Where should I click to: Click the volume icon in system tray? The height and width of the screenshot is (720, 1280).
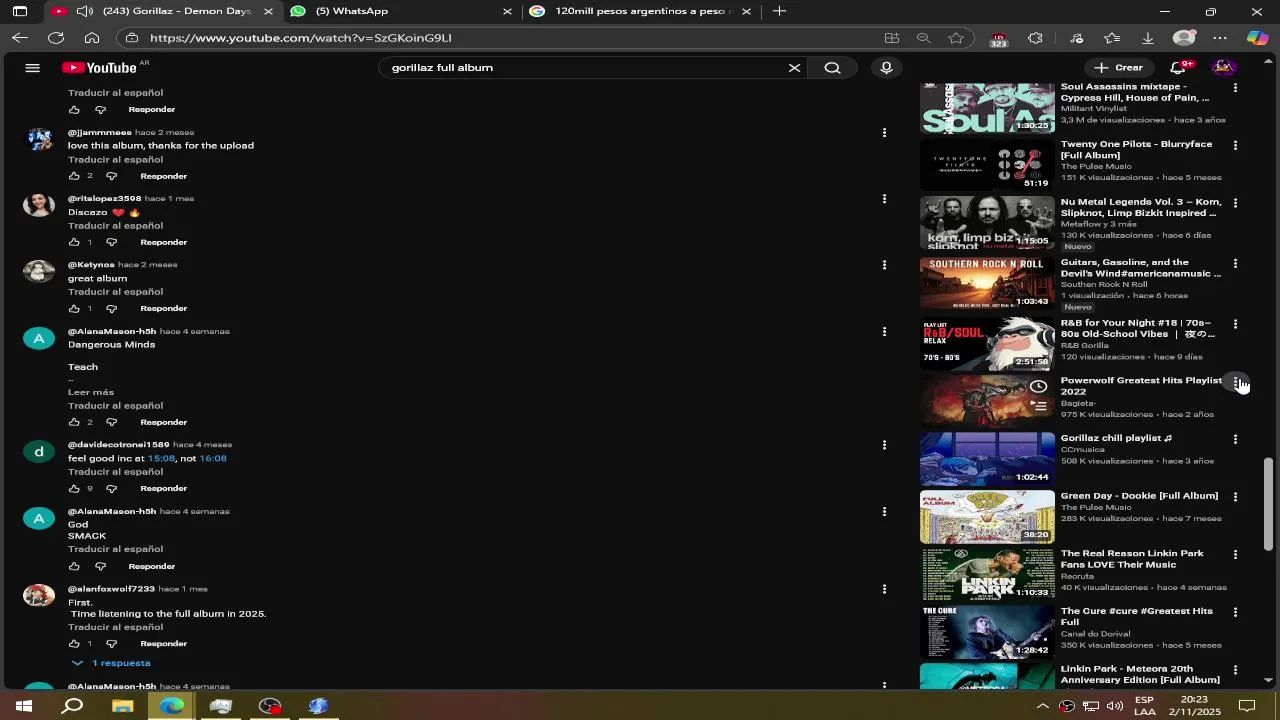click(1115, 706)
